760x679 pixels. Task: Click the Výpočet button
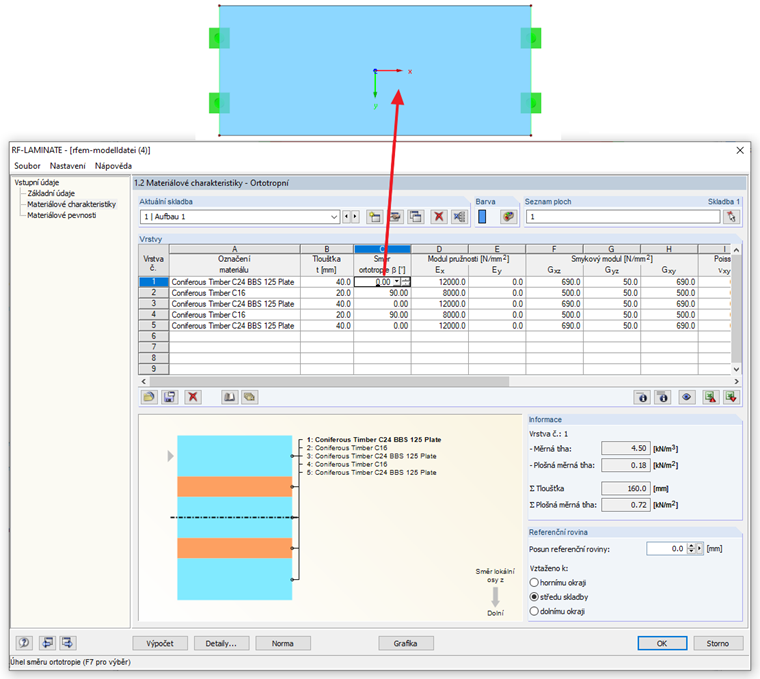pos(160,643)
